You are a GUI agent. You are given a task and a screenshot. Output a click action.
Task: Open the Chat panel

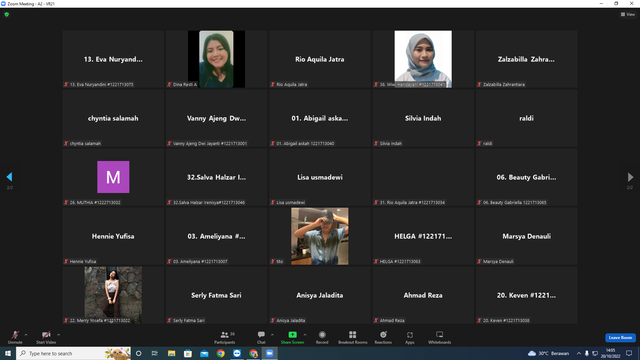pos(261,337)
